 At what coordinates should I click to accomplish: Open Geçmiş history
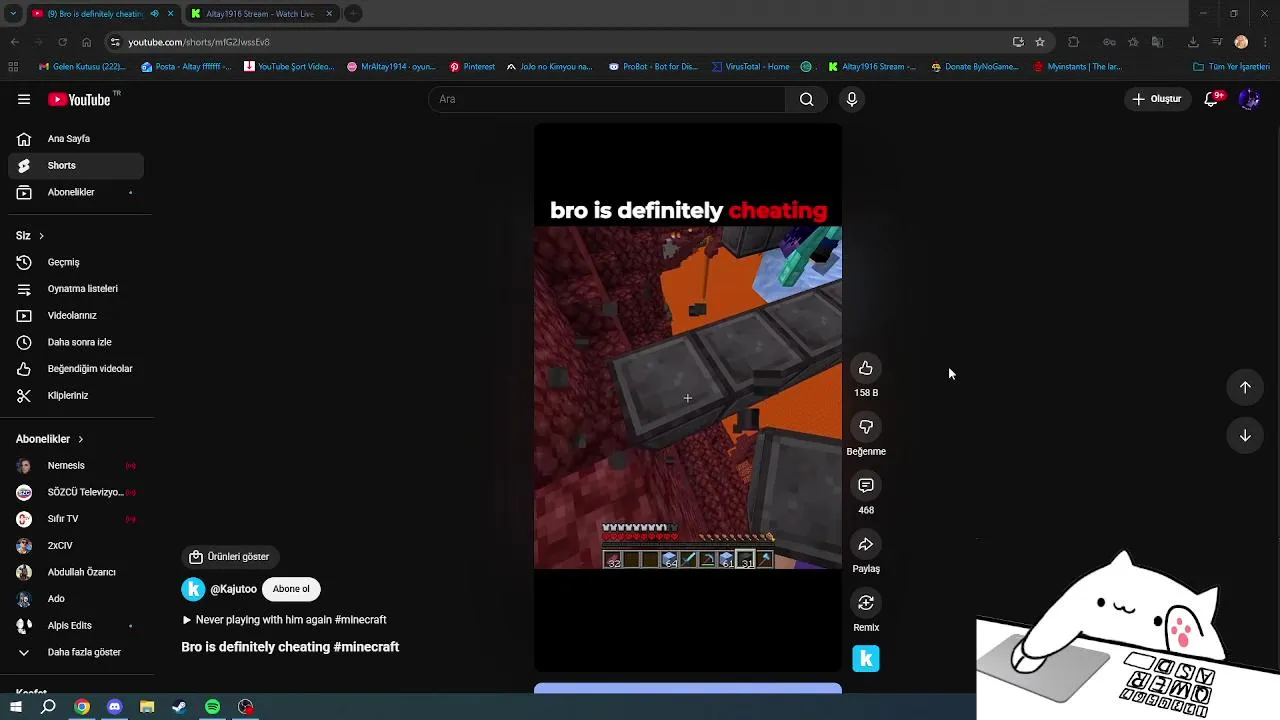click(x=76, y=262)
